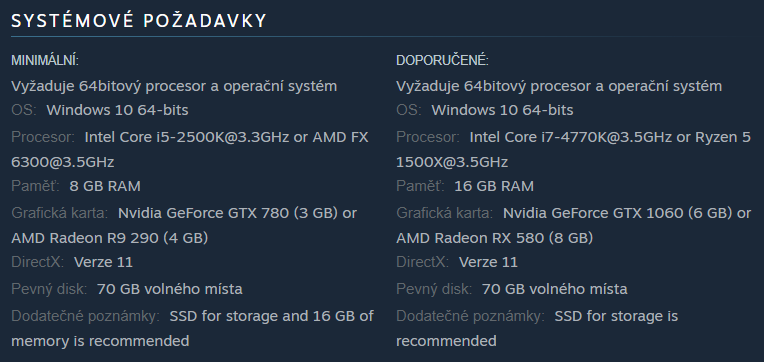Click the Intel Core i5-2500K processor text

187,137
